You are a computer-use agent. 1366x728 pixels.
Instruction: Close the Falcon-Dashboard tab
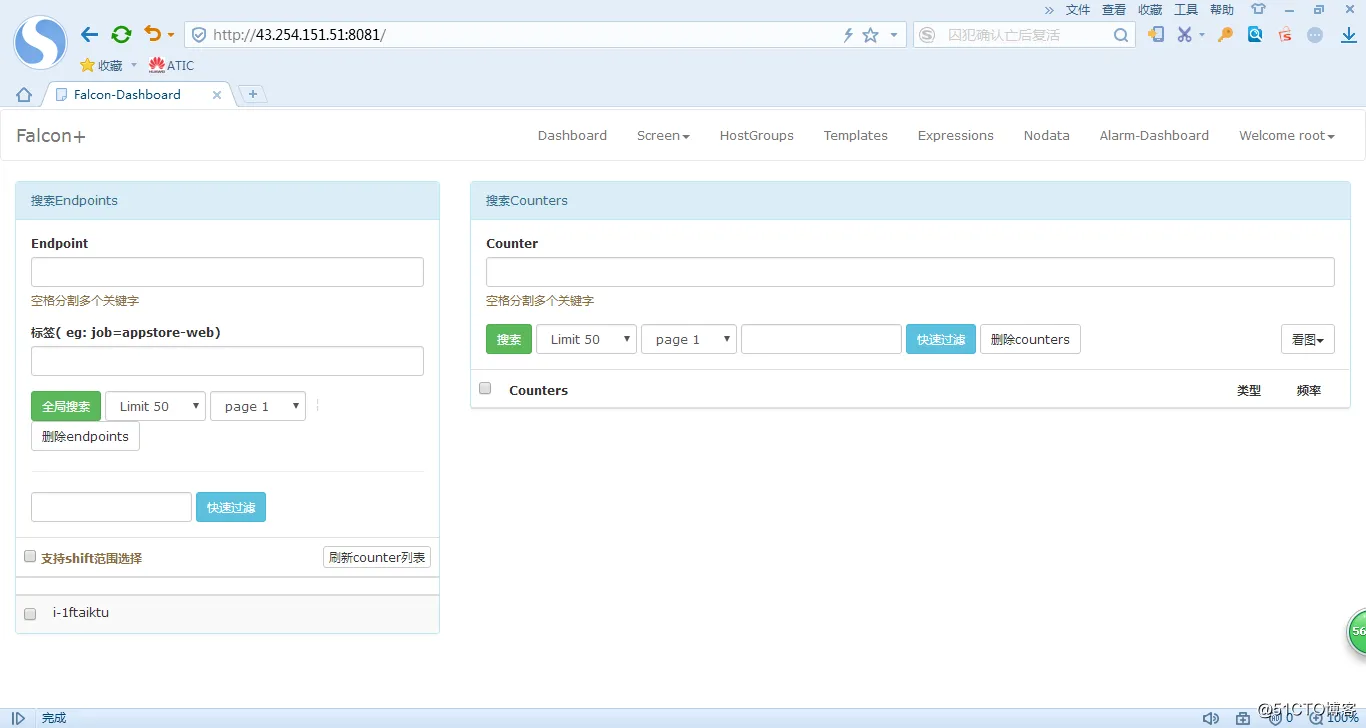pyautogui.click(x=217, y=95)
